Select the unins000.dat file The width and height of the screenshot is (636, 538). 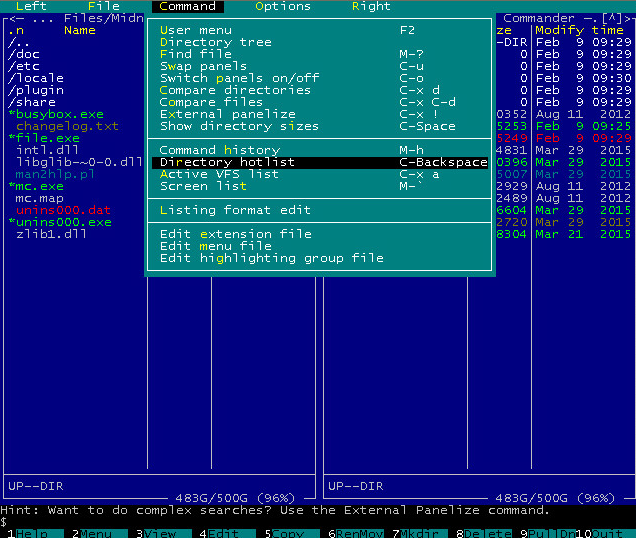(64, 210)
